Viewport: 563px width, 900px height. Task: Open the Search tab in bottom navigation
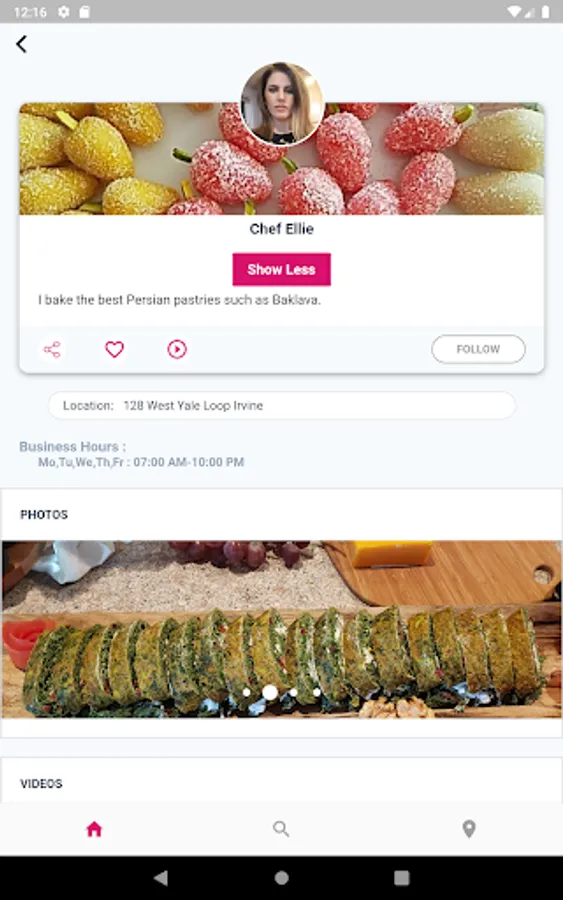point(281,828)
